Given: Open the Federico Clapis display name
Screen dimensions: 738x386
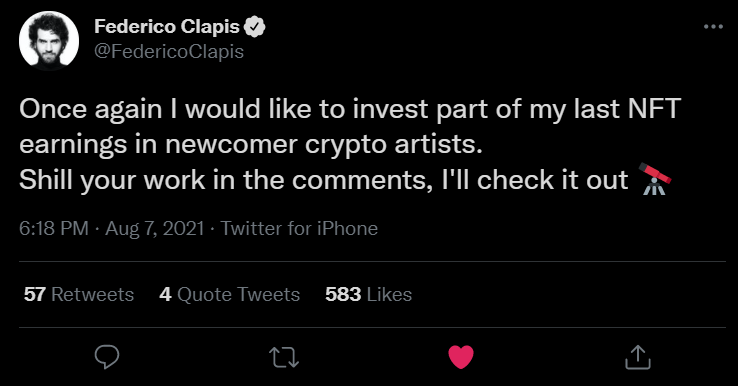Looking at the screenshot, I should coord(167,27).
